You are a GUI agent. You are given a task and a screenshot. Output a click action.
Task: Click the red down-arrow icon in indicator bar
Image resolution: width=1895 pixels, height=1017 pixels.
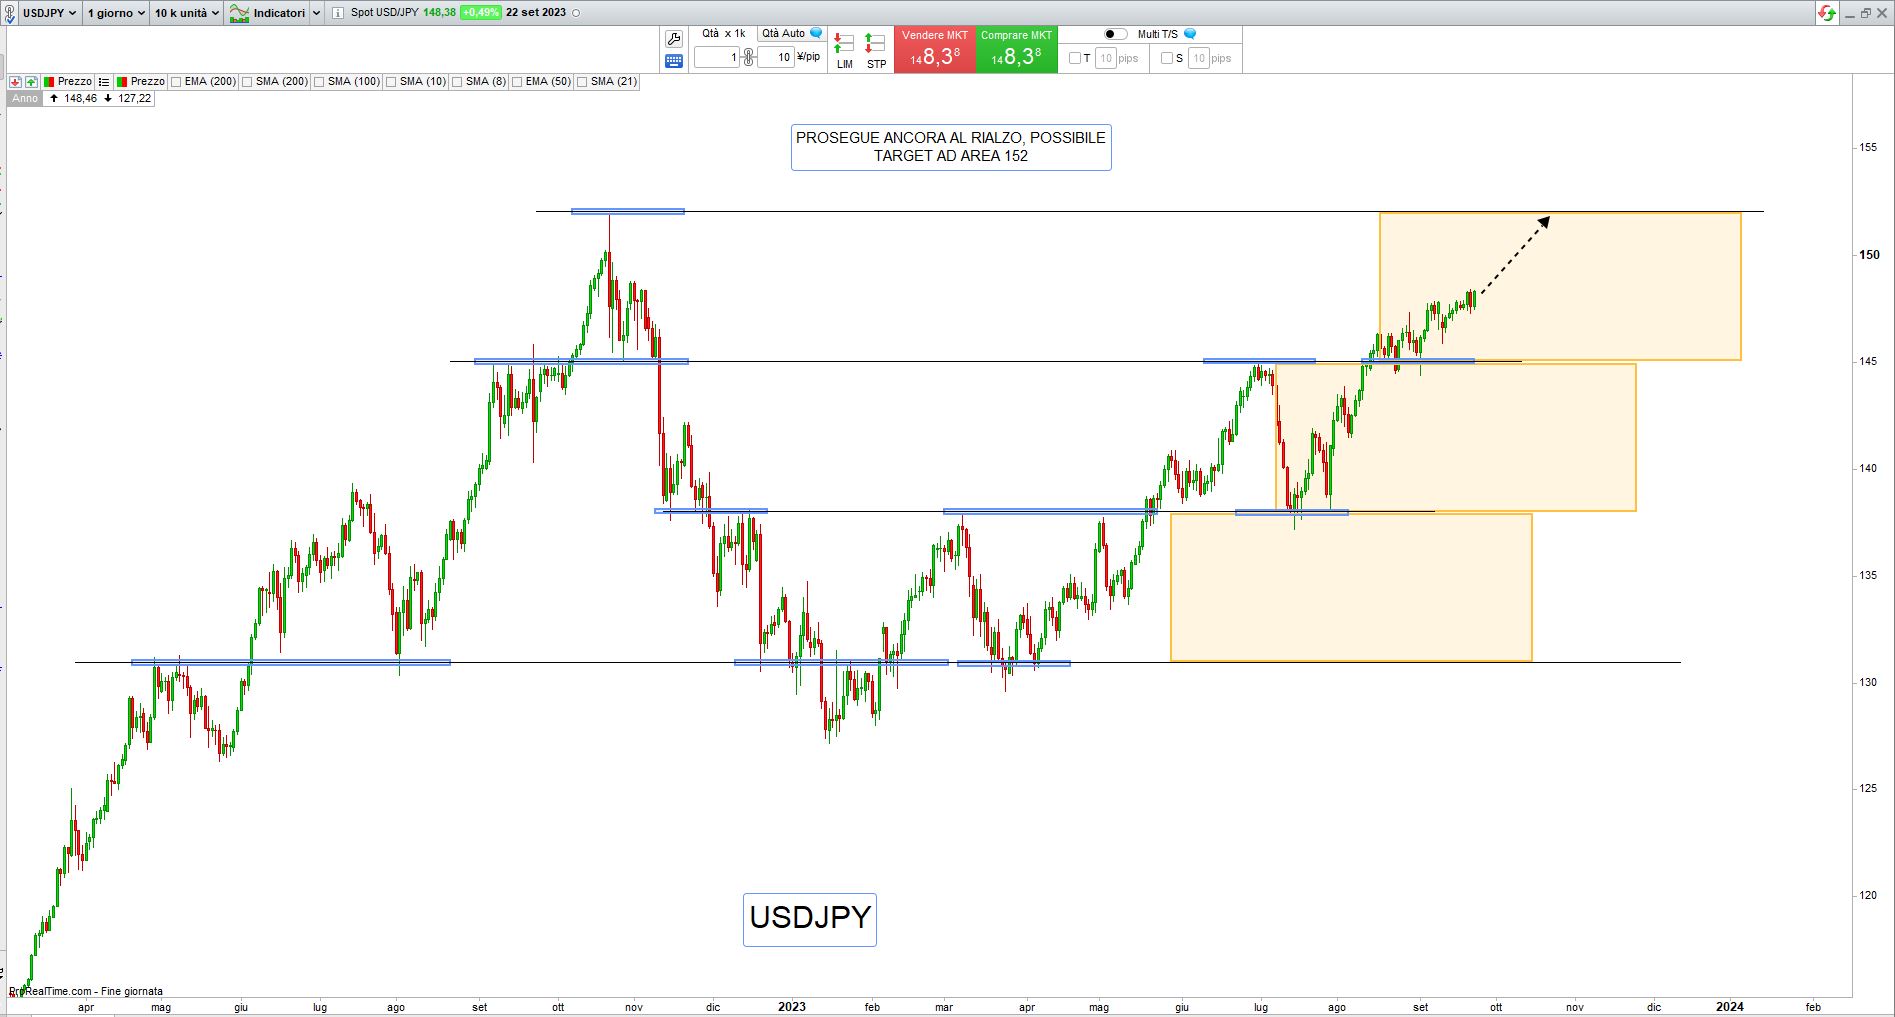(x=16, y=82)
